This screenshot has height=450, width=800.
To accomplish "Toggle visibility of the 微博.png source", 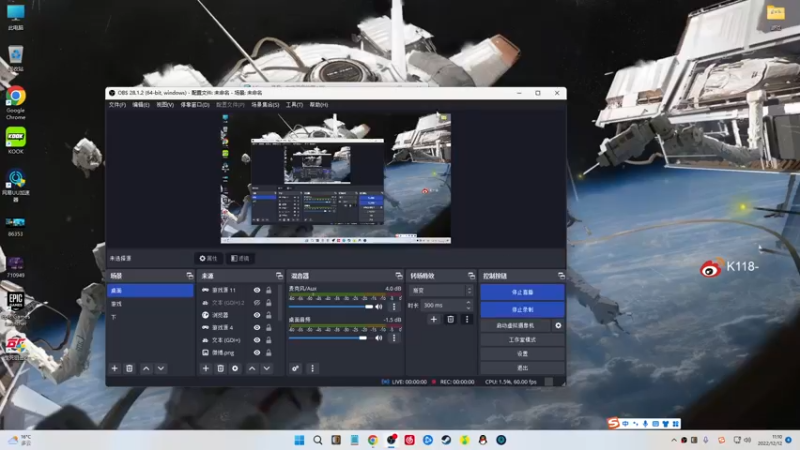I will pyautogui.click(x=257, y=353).
